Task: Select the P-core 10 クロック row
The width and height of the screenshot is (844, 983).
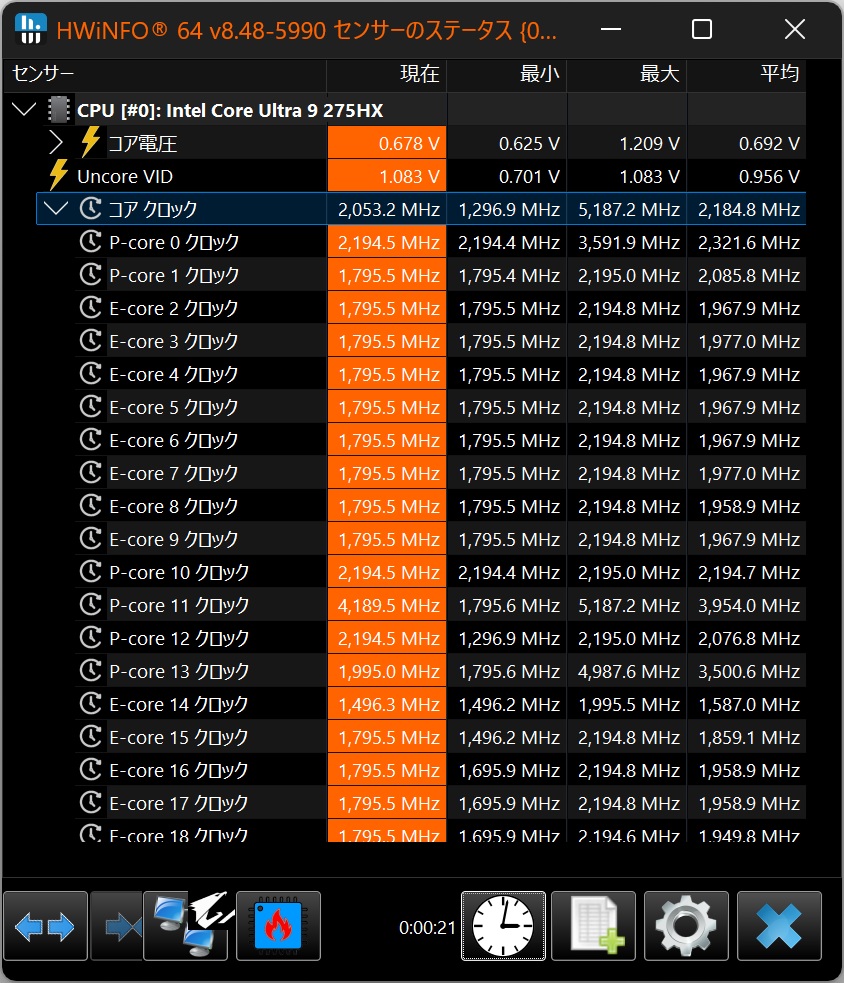Action: 440,572
